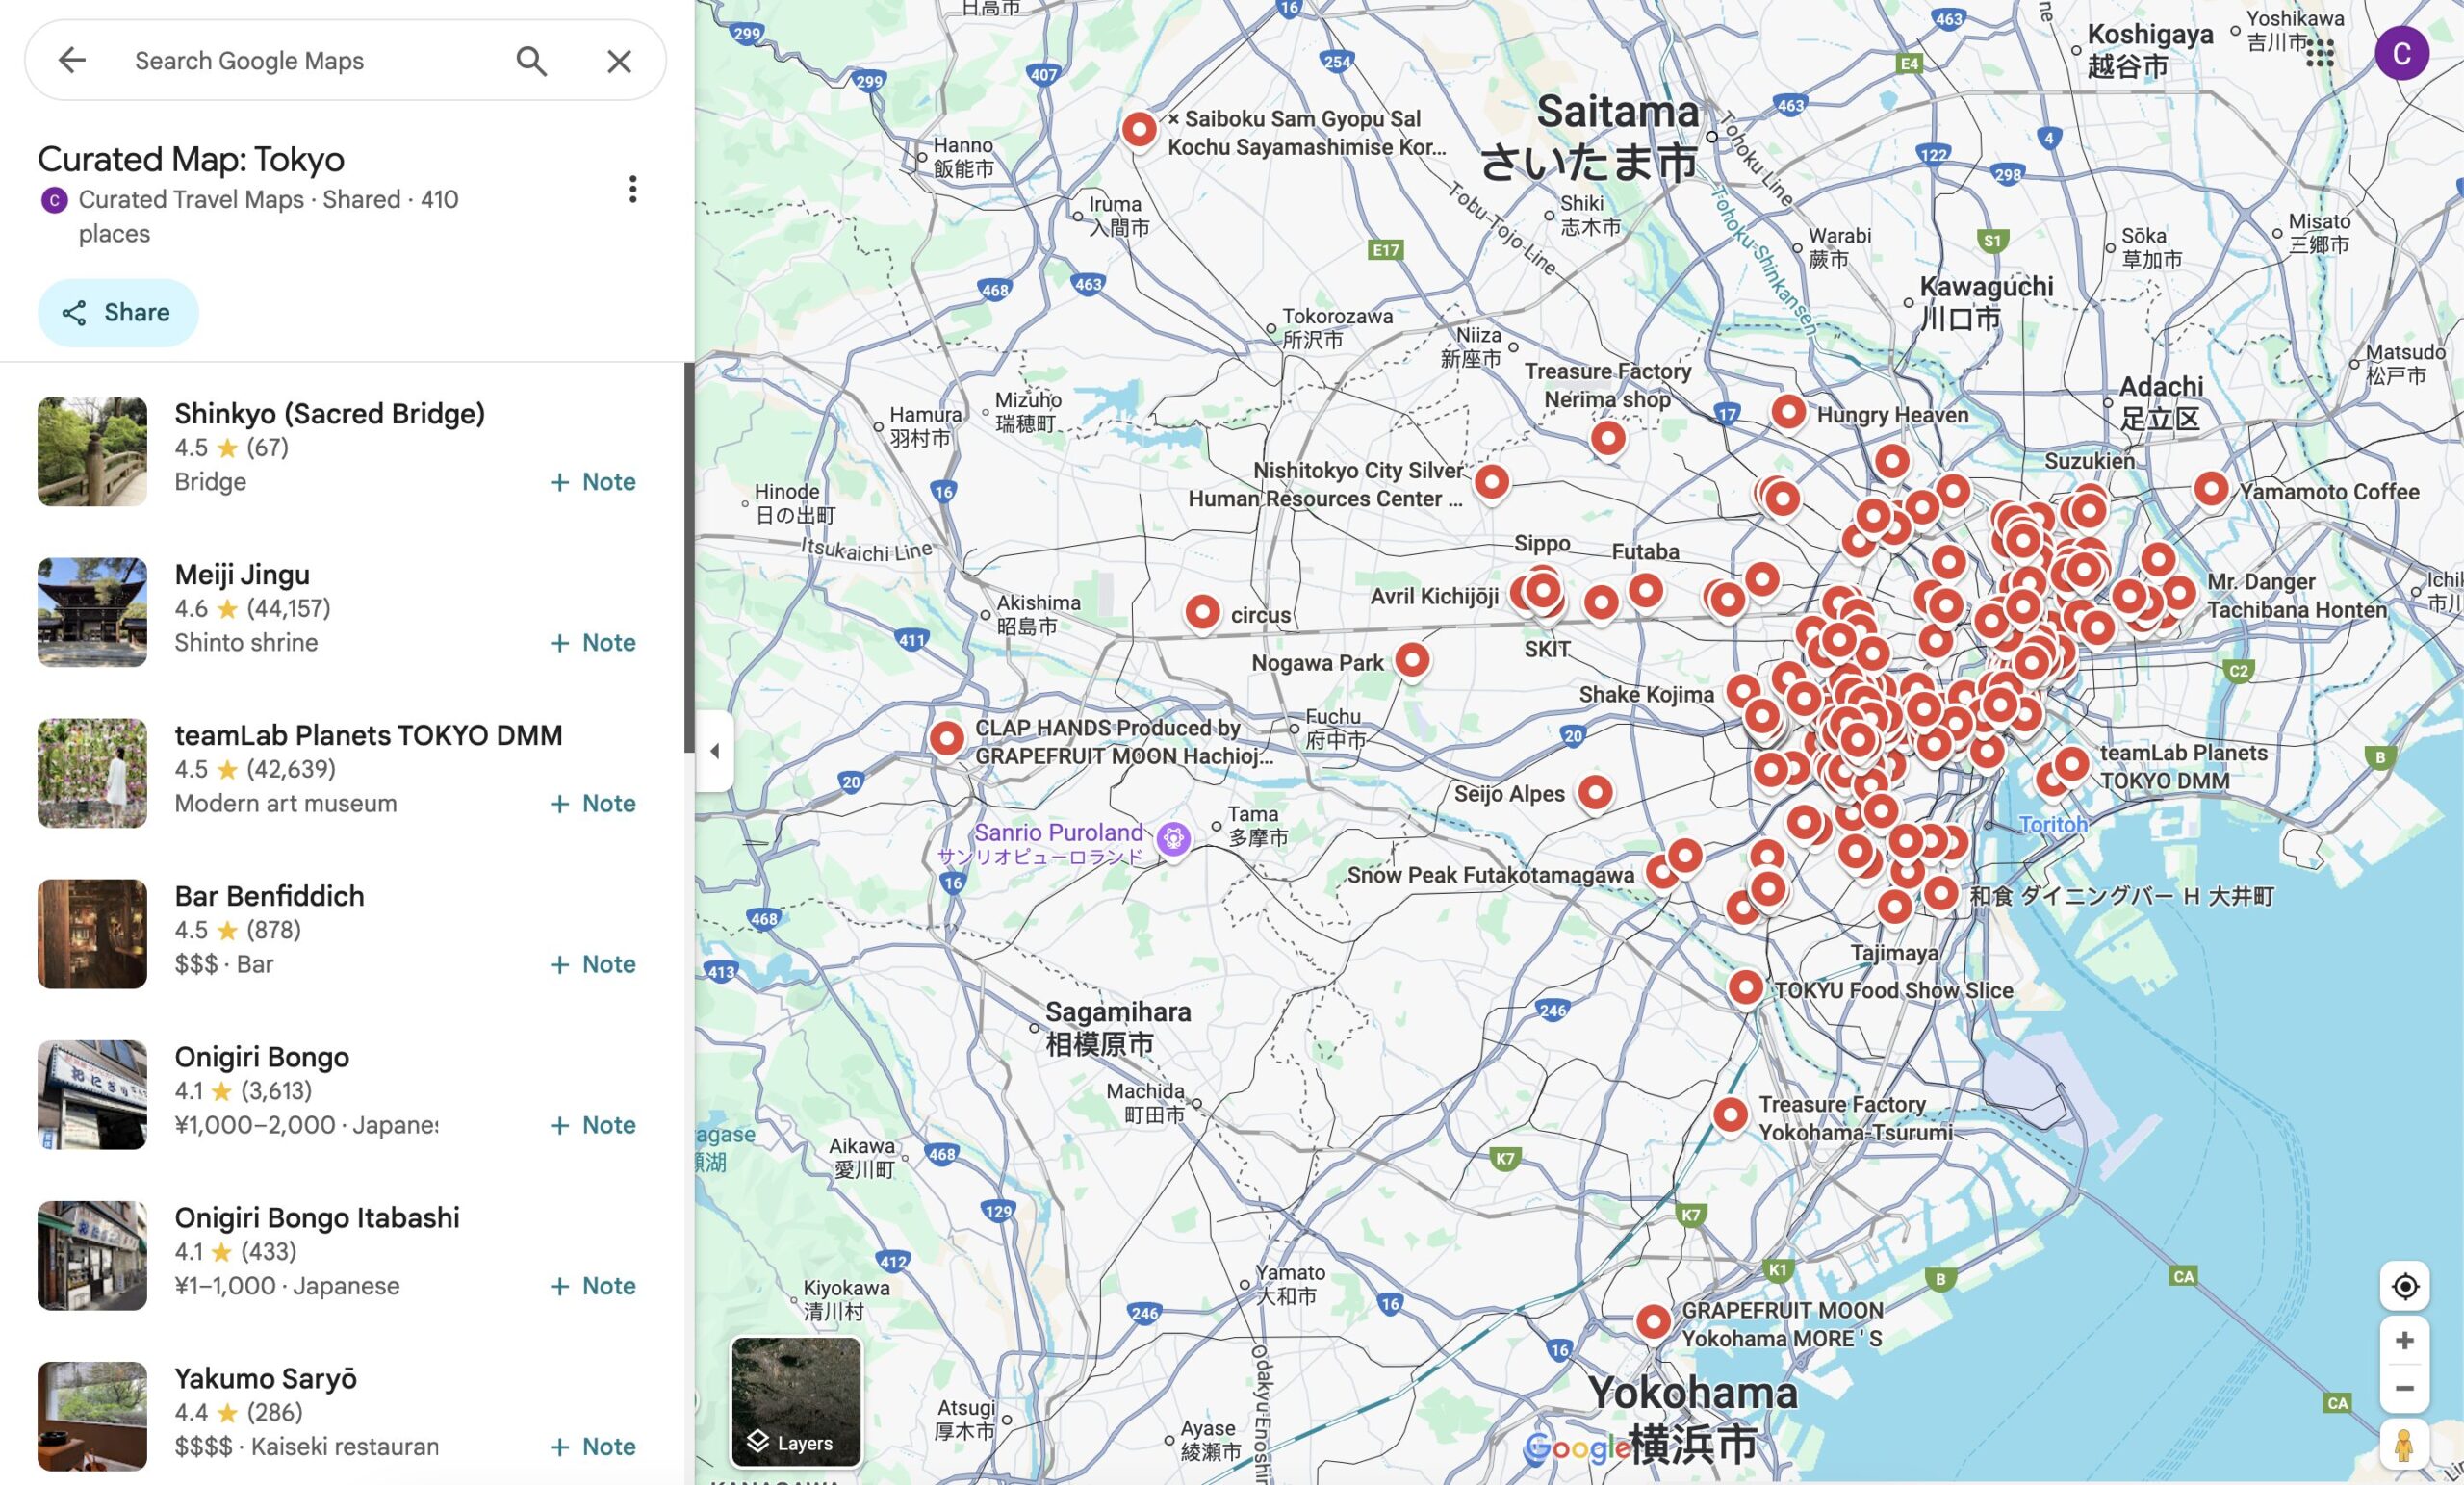2464x1485 pixels.
Task: Open Shinkyo (Sacred Bridge) thumbnail photo
Action: click(92, 451)
